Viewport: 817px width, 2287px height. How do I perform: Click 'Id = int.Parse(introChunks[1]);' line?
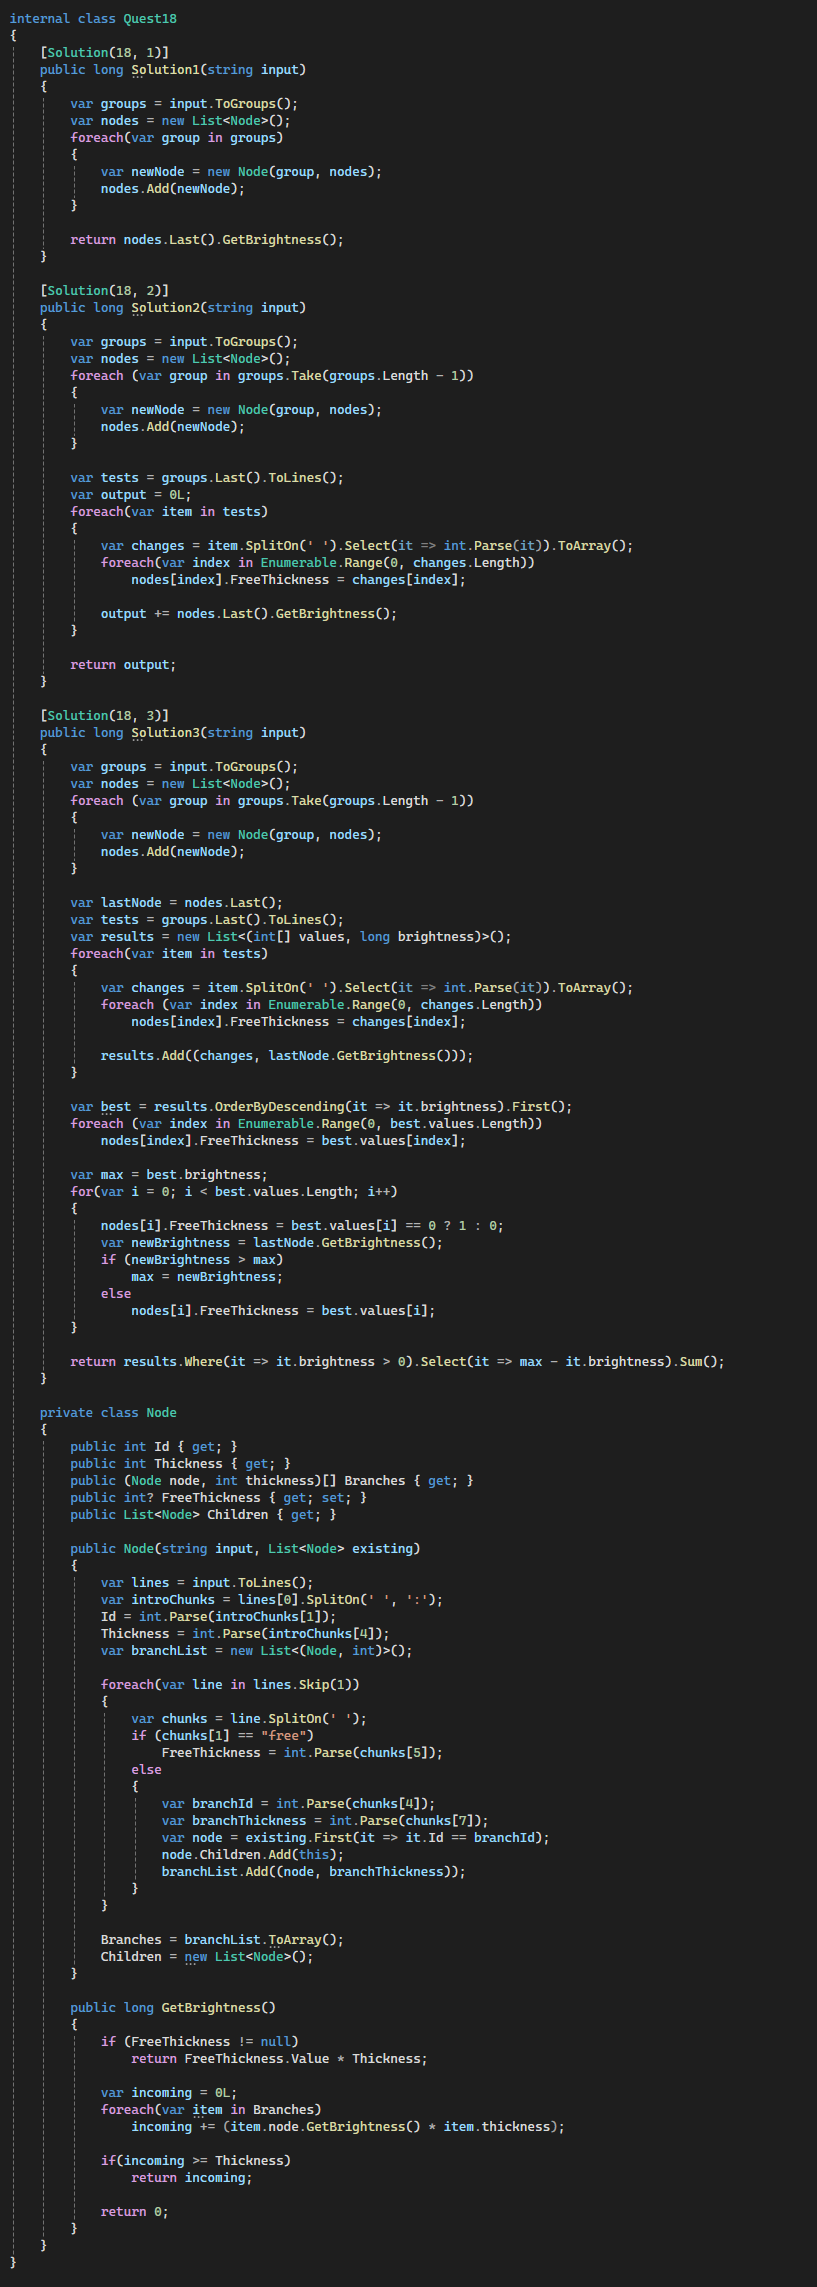pyautogui.click(x=219, y=1616)
